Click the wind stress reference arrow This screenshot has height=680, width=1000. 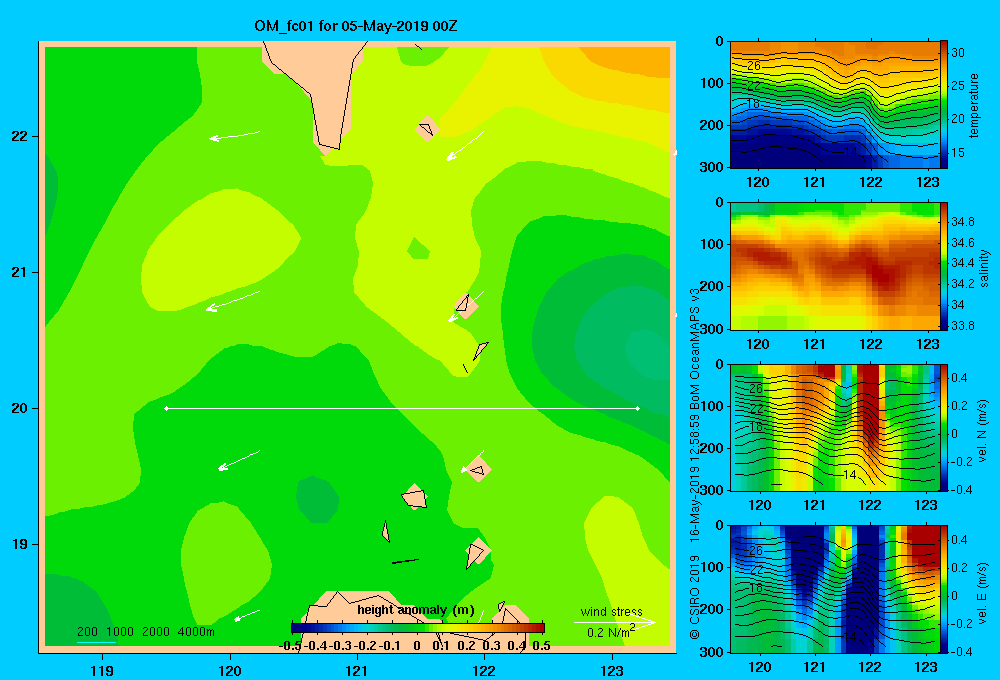(615, 622)
